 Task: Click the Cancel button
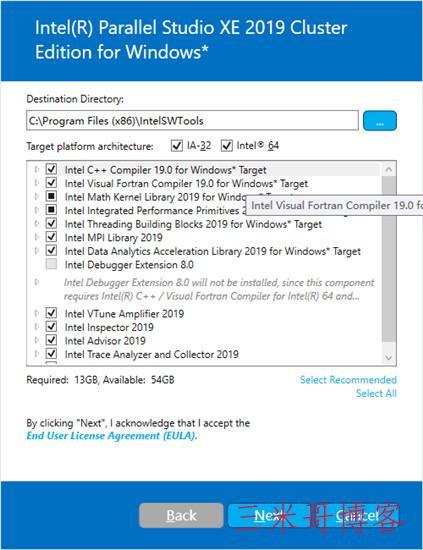click(357, 515)
